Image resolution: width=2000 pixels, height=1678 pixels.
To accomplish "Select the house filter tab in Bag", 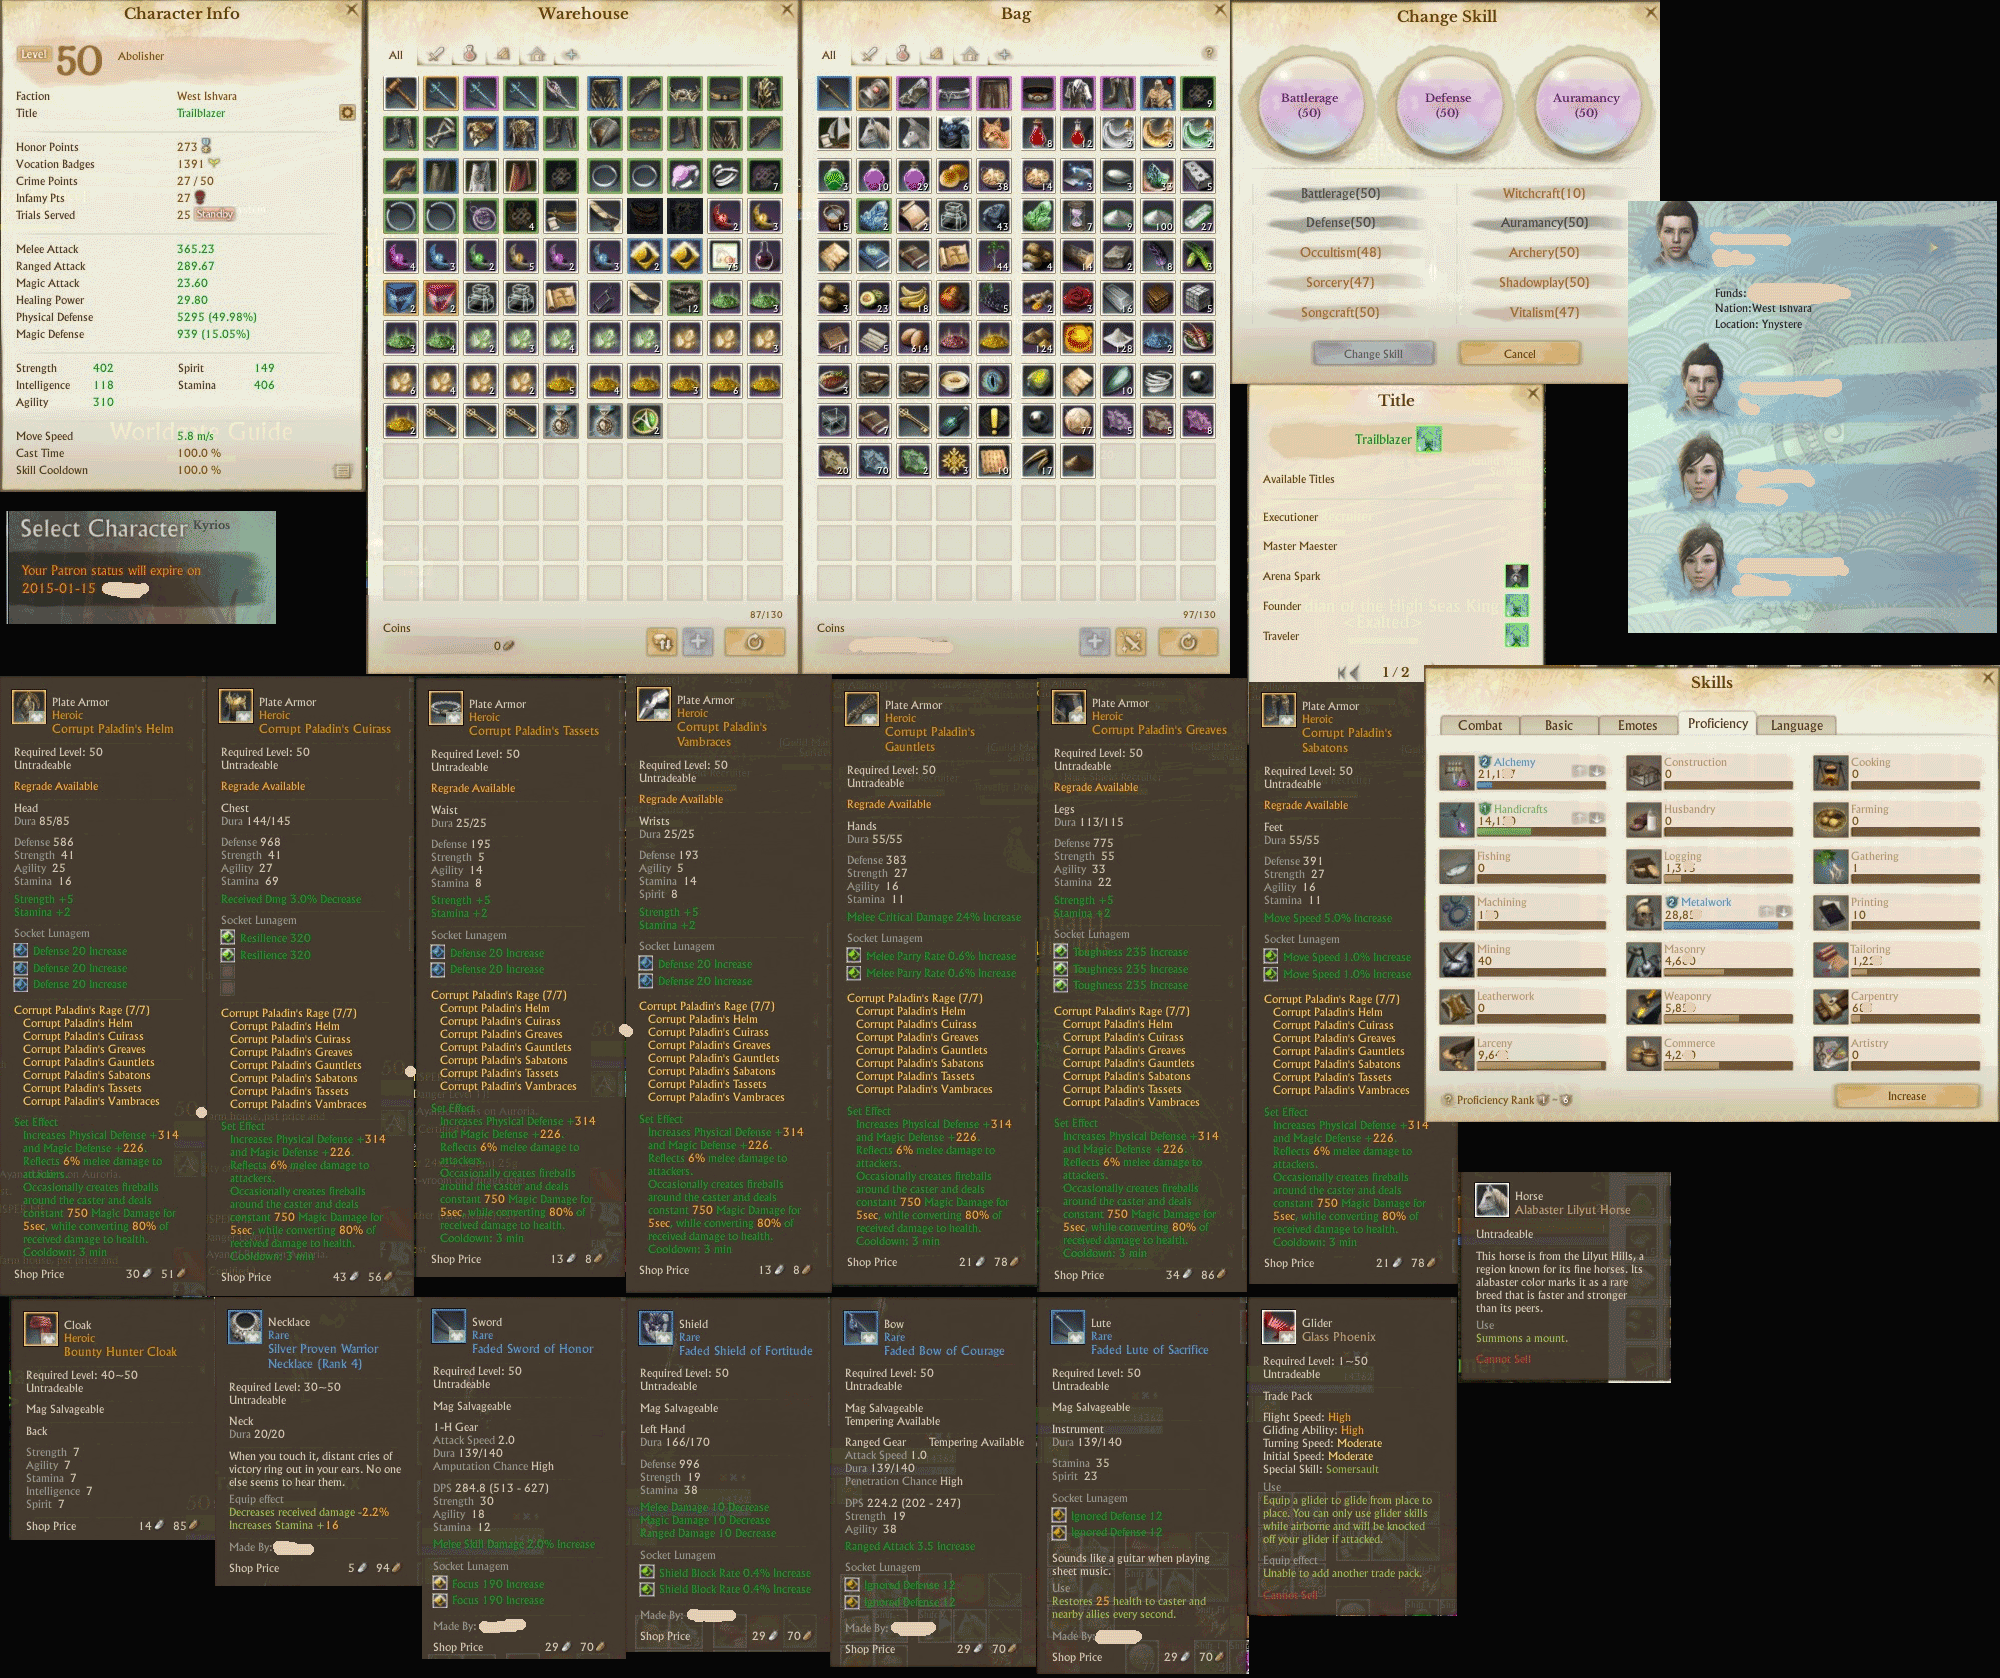I will coord(970,54).
